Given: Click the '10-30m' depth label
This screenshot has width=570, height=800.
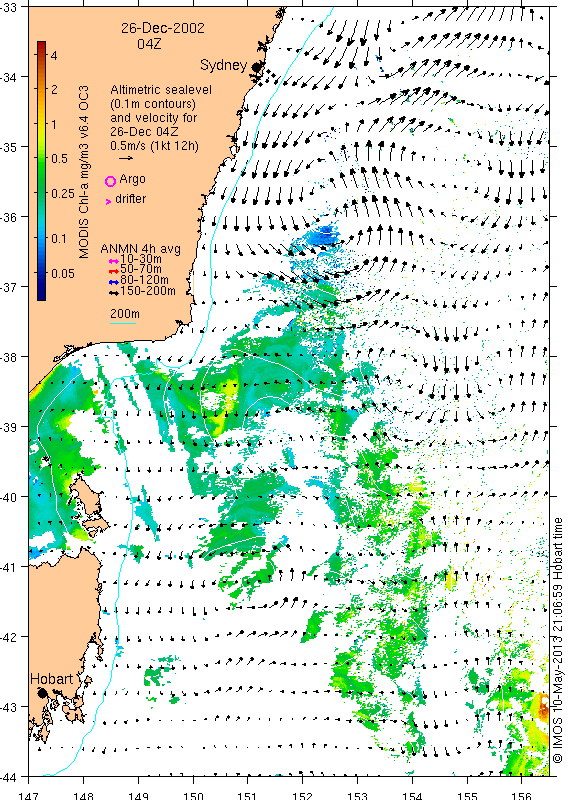Looking at the screenshot, I should pyautogui.click(x=141, y=259).
